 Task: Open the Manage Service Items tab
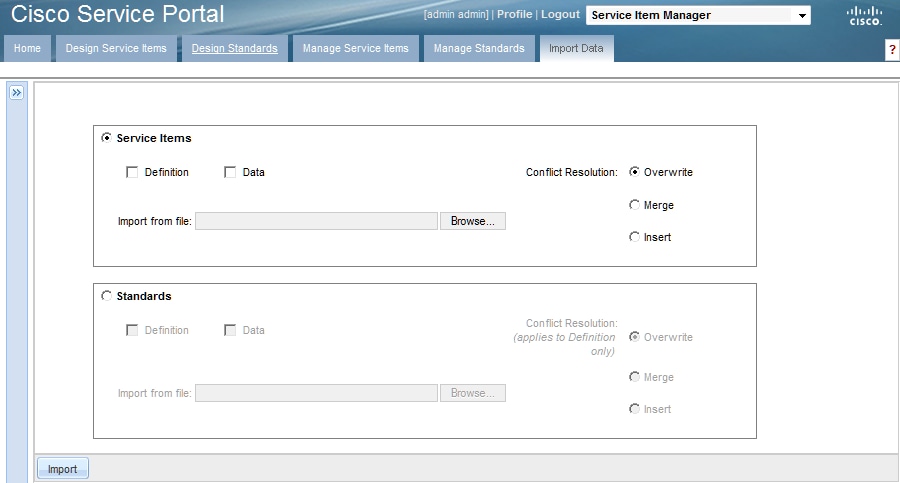[356, 48]
